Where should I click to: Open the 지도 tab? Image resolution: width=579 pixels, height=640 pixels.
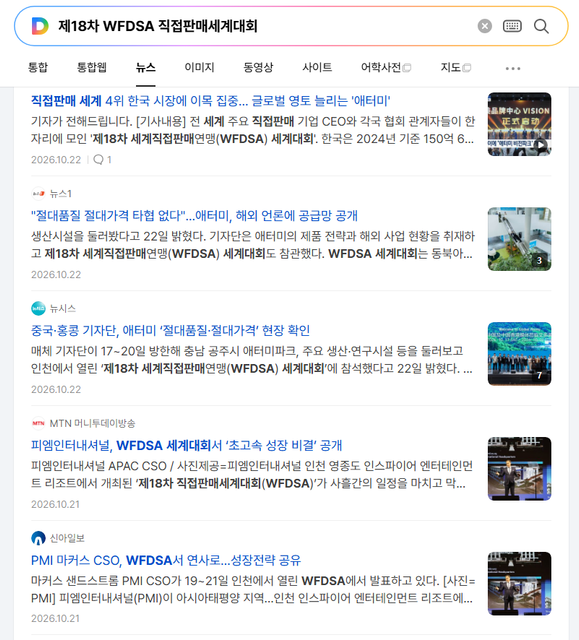pos(456,67)
